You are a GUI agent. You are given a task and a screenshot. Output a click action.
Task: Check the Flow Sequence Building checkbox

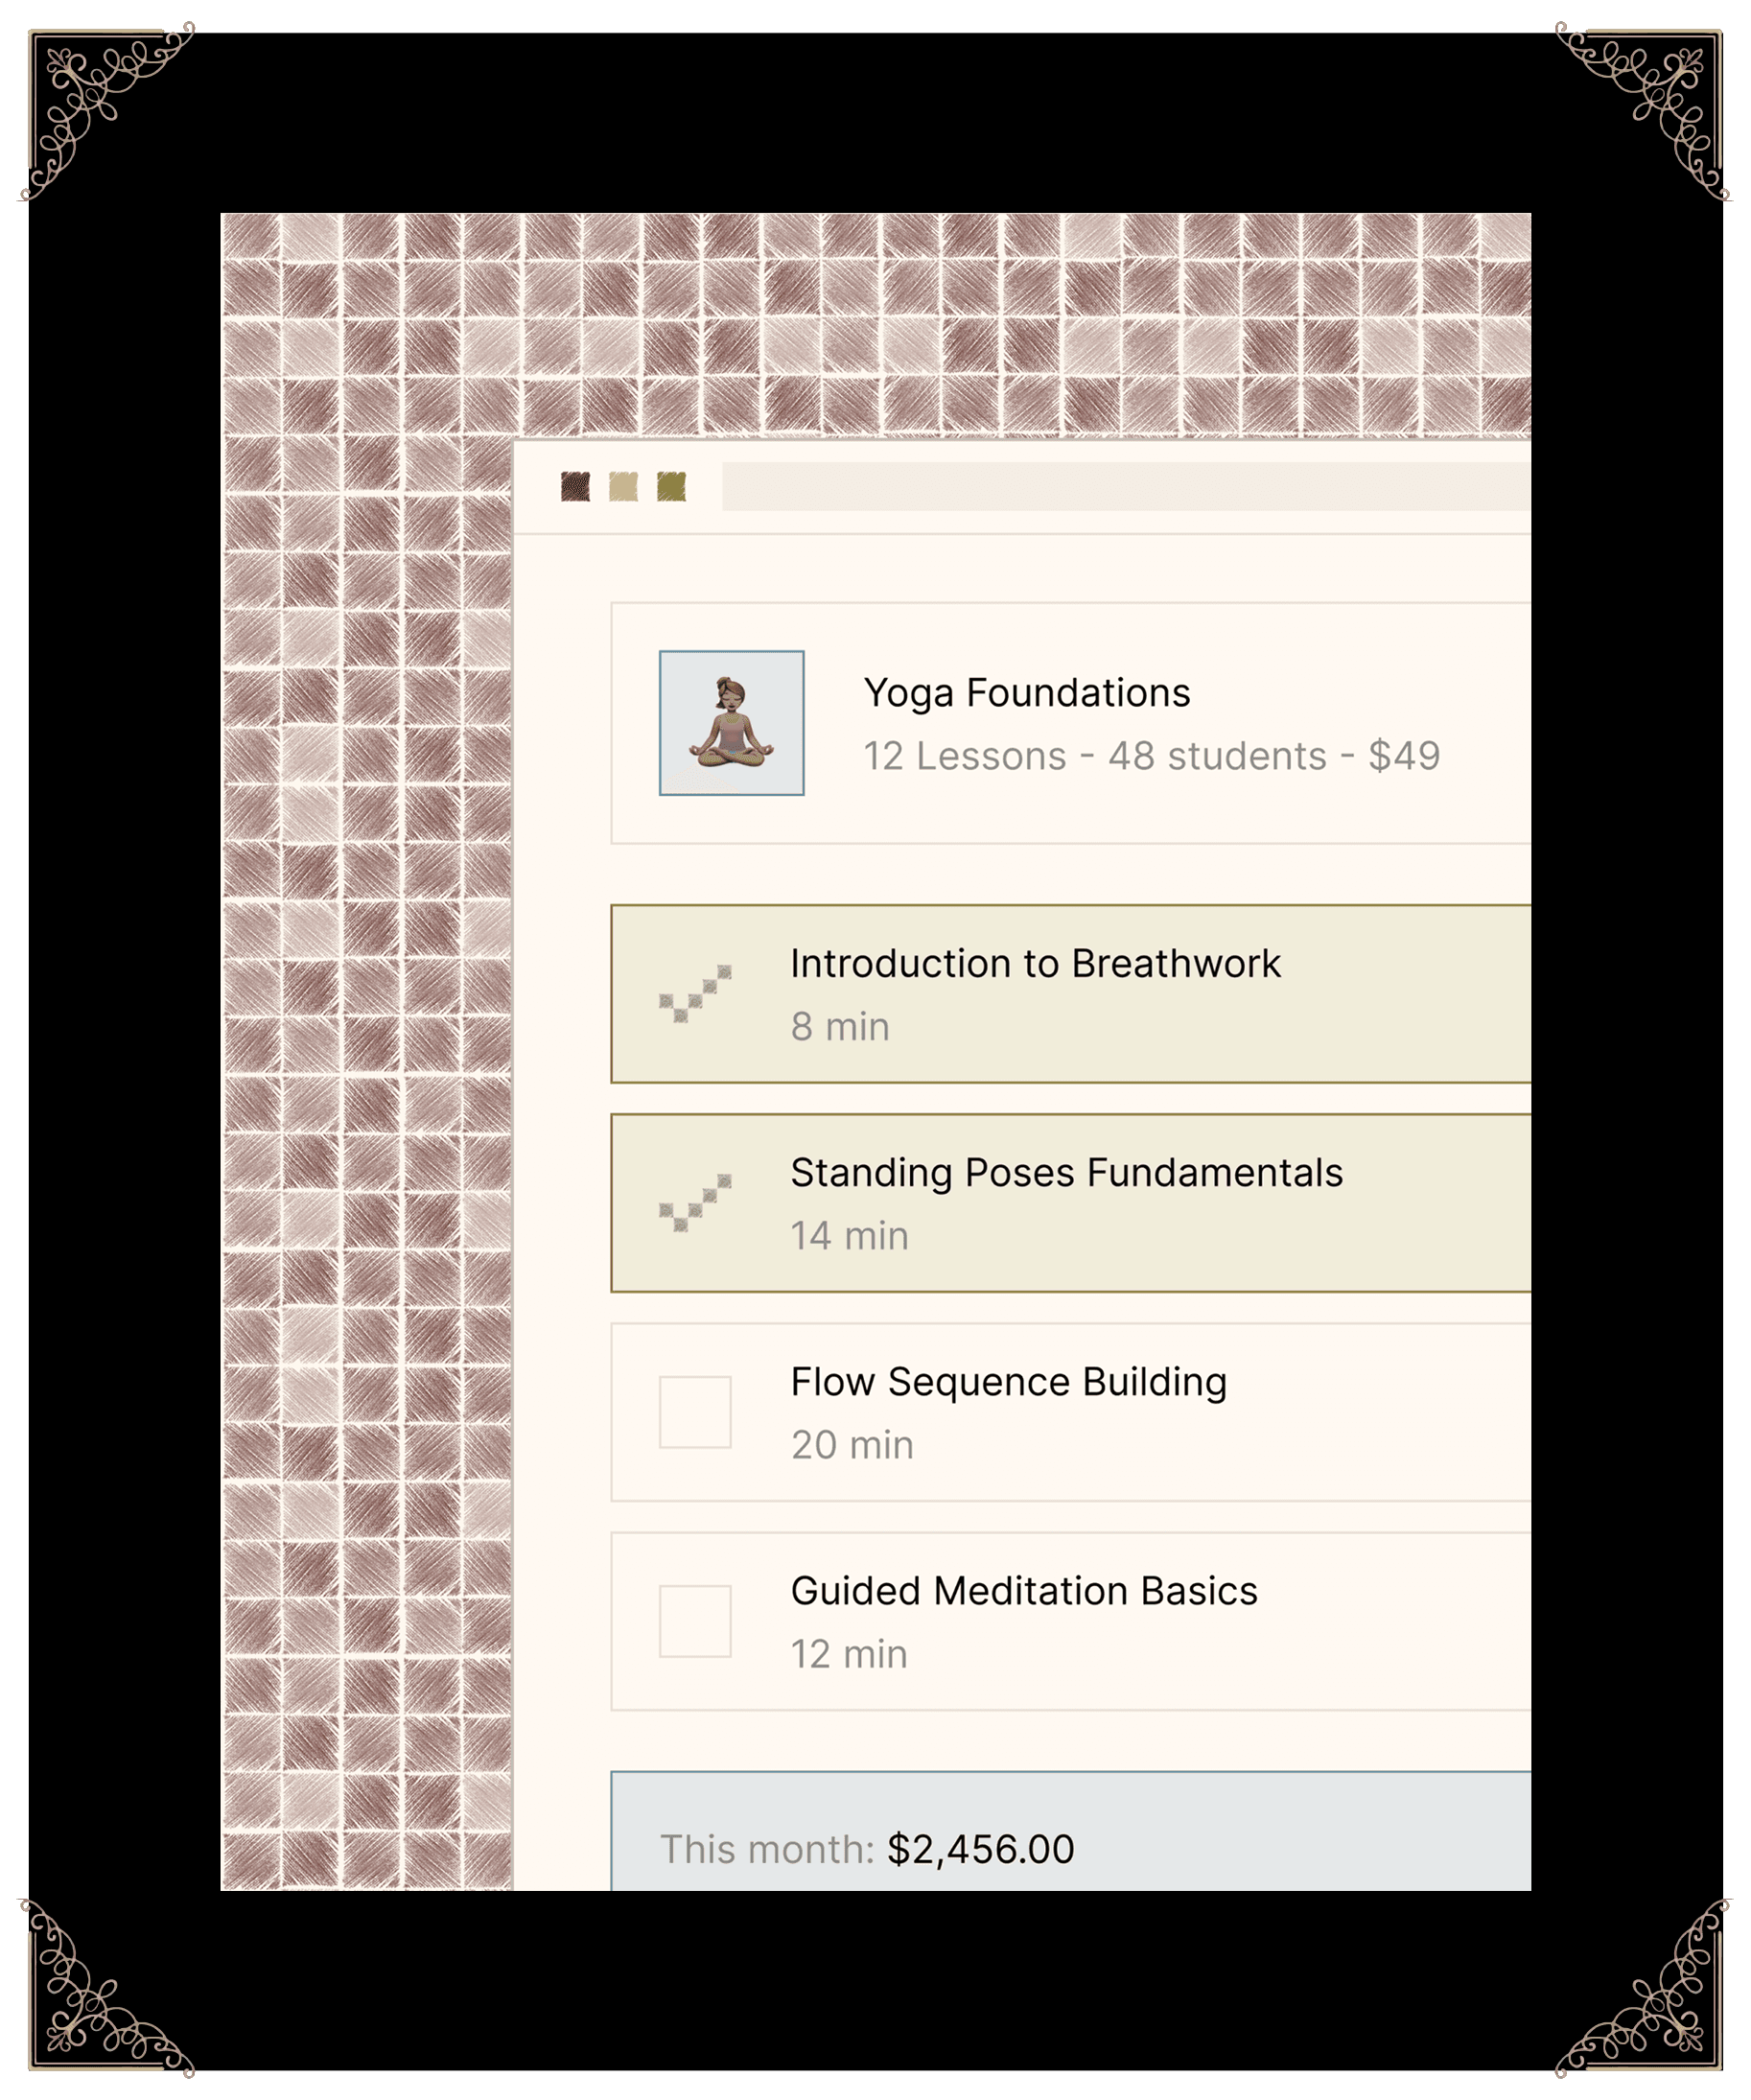695,1412
